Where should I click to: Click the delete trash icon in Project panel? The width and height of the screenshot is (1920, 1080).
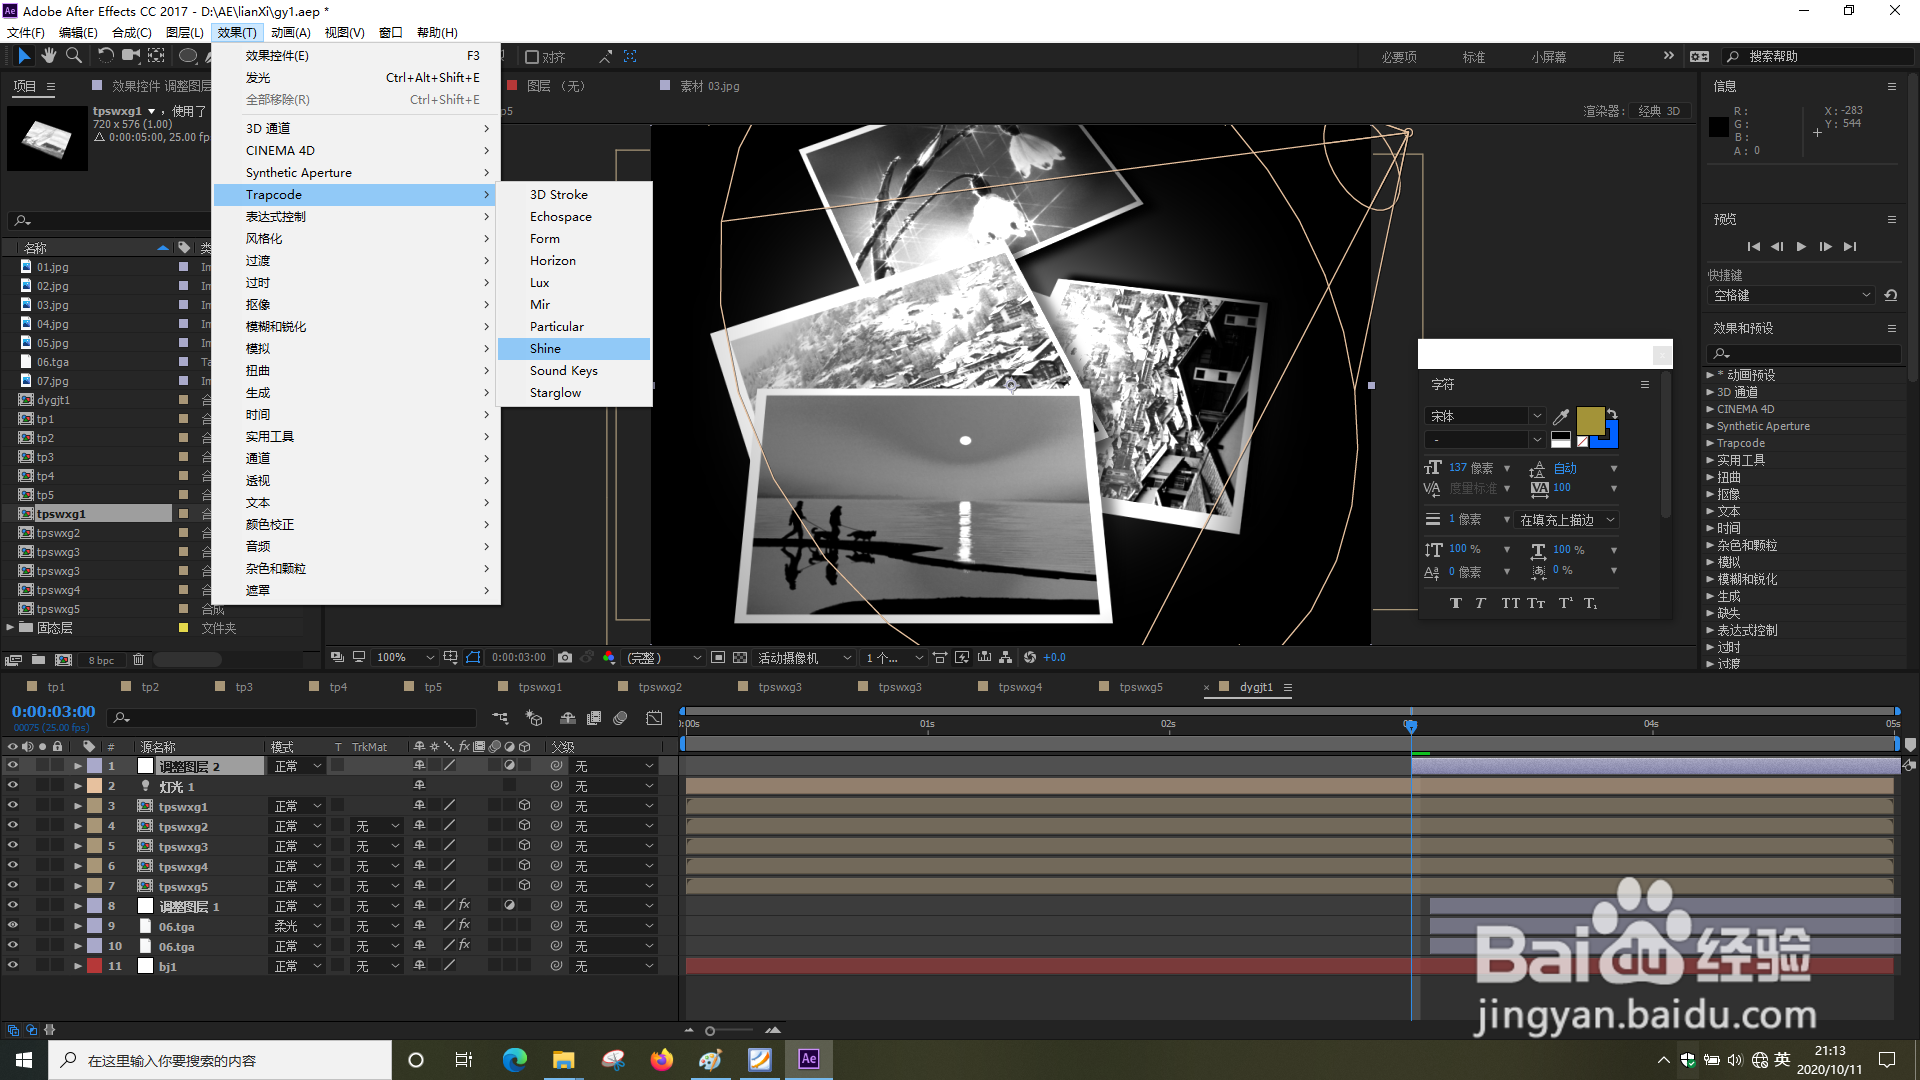pyautogui.click(x=139, y=660)
